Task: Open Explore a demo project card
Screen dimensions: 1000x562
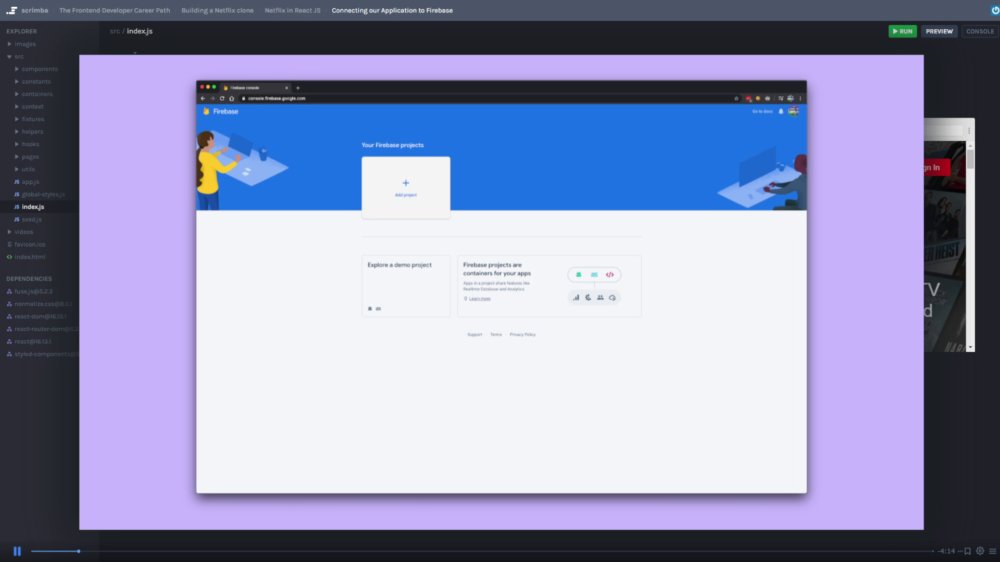Action: coord(406,286)
